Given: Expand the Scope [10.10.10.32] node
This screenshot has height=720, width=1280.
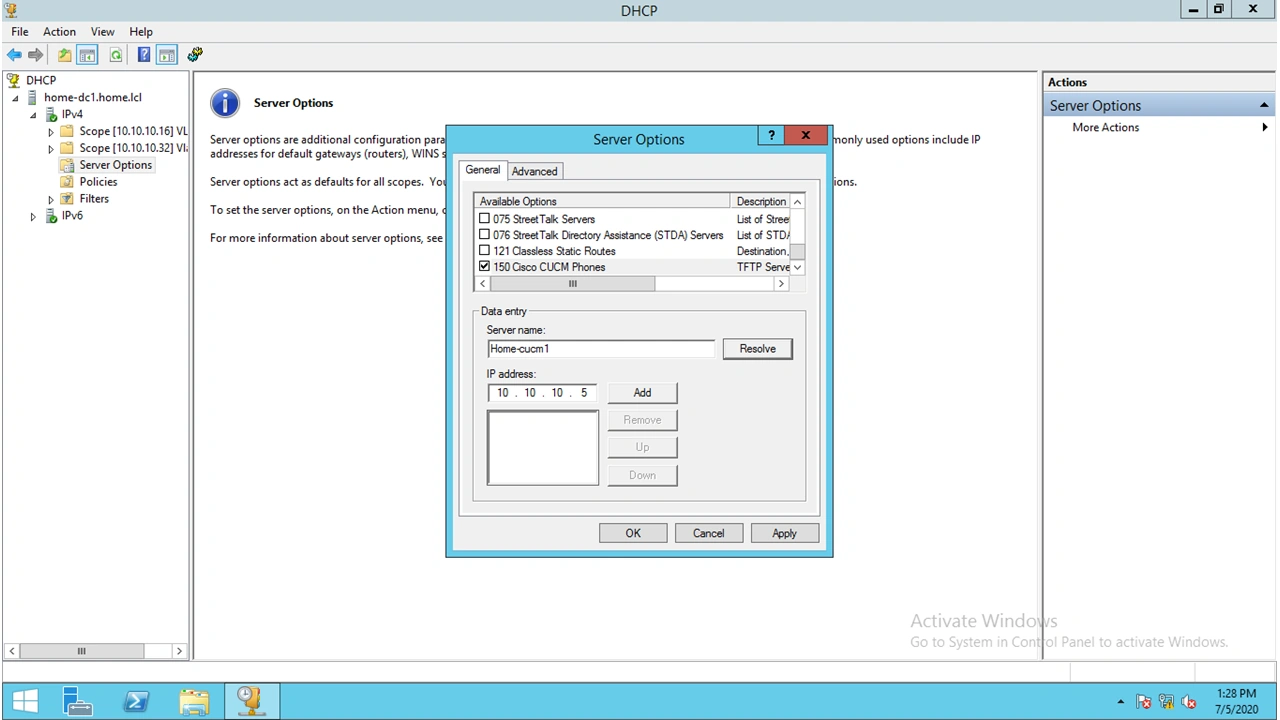Looking at the screenshot, I should pos(51,148).
